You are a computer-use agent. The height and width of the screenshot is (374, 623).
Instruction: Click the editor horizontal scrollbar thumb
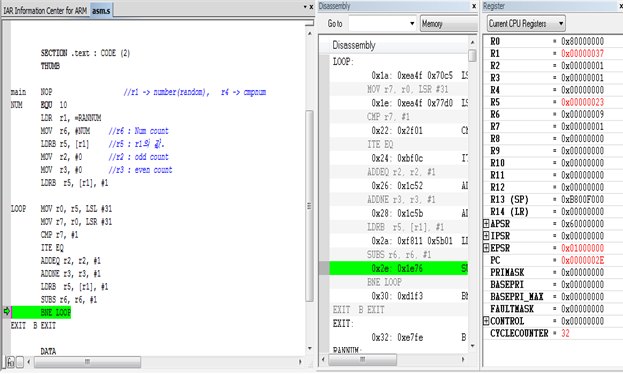point(87,362)
